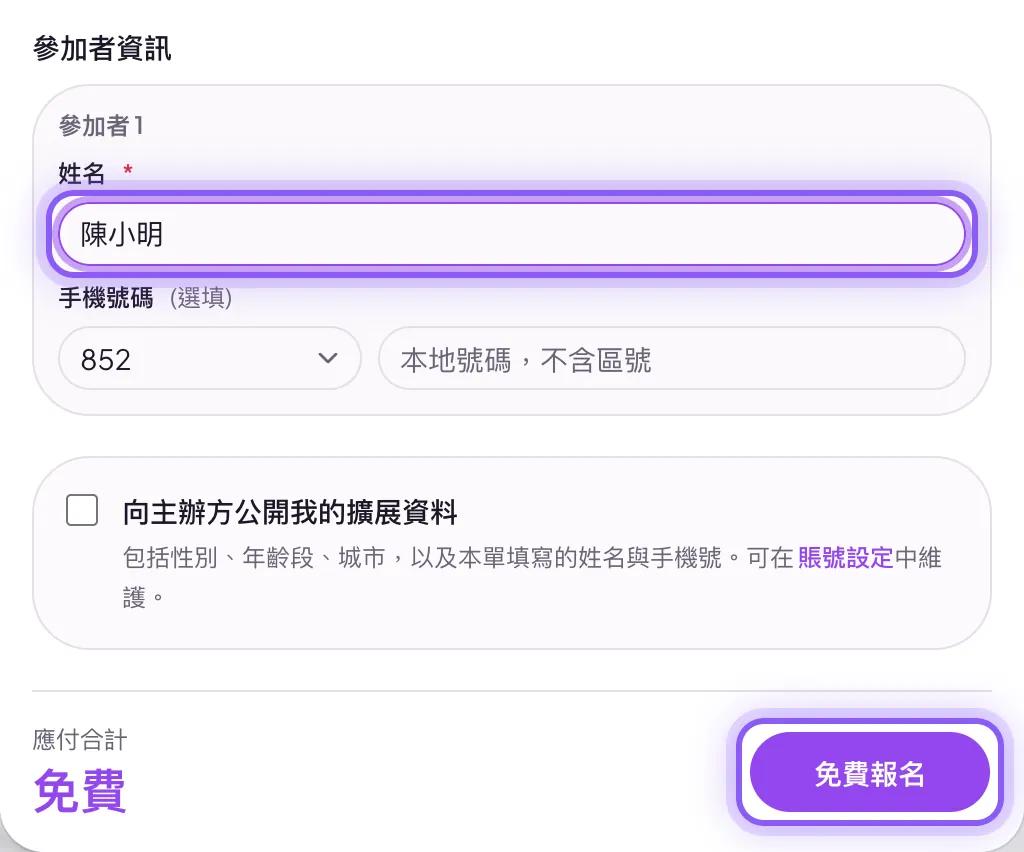Image resolution: width=1024 pixels, height=852 pixels.
Task: Open the 賬號設定 link
Action: pyautogui.click(x=845, y=558)
